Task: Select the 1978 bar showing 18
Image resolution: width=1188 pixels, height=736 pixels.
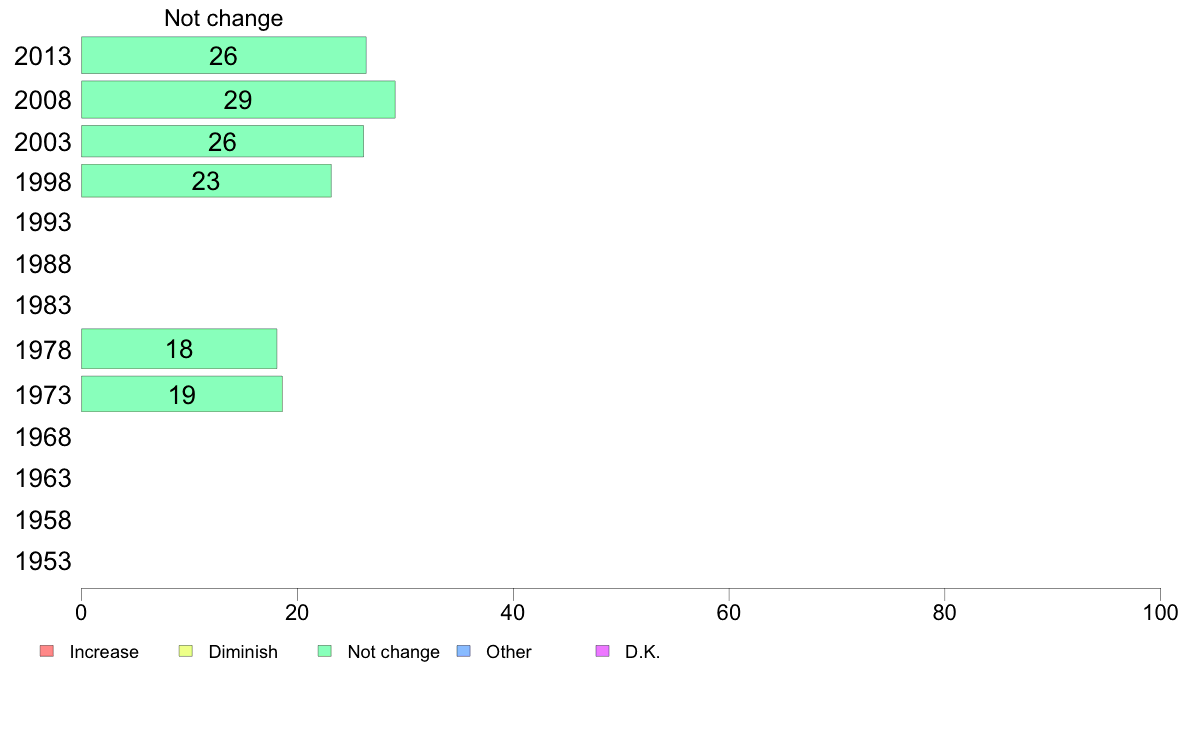Action: tap(179, 349)
